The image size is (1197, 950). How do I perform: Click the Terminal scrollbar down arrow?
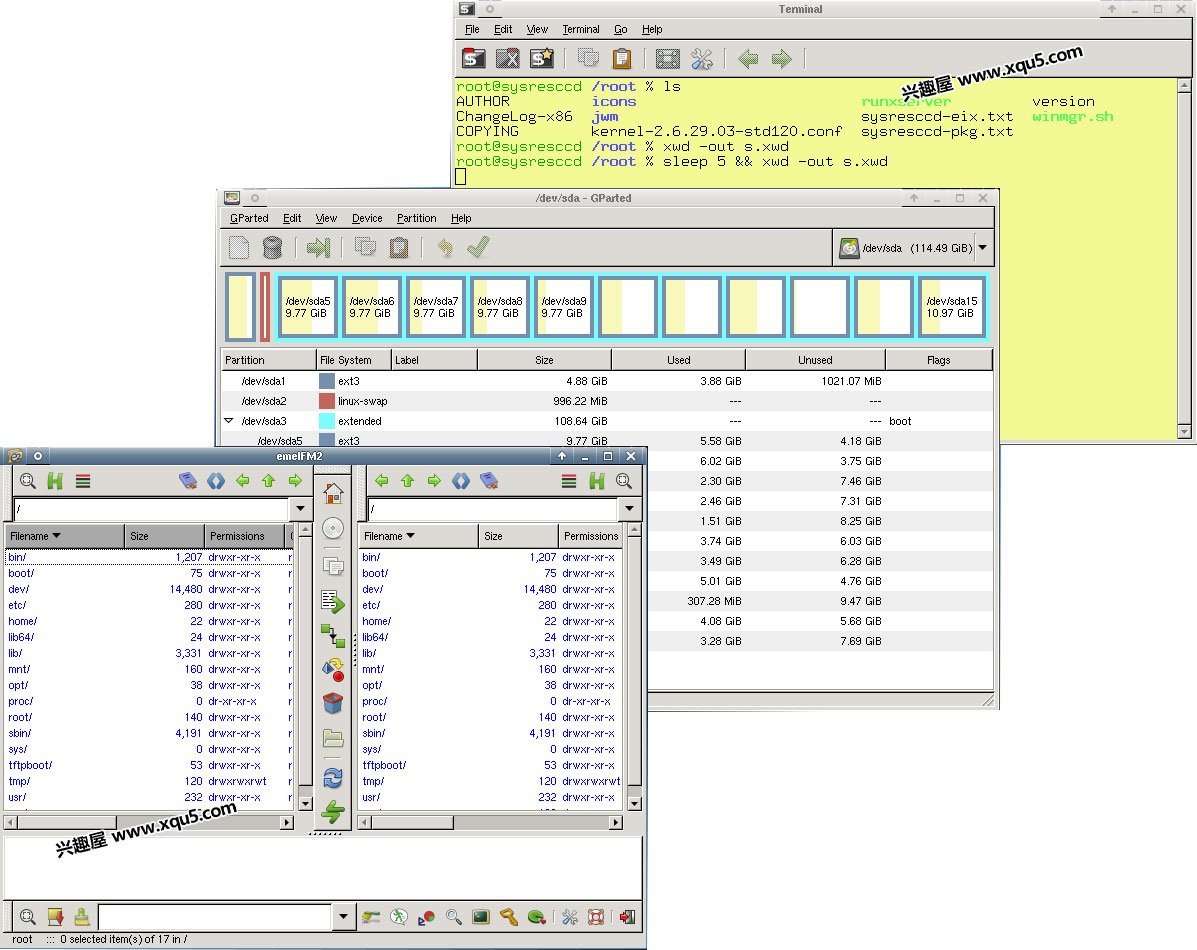click(1184, 432)
